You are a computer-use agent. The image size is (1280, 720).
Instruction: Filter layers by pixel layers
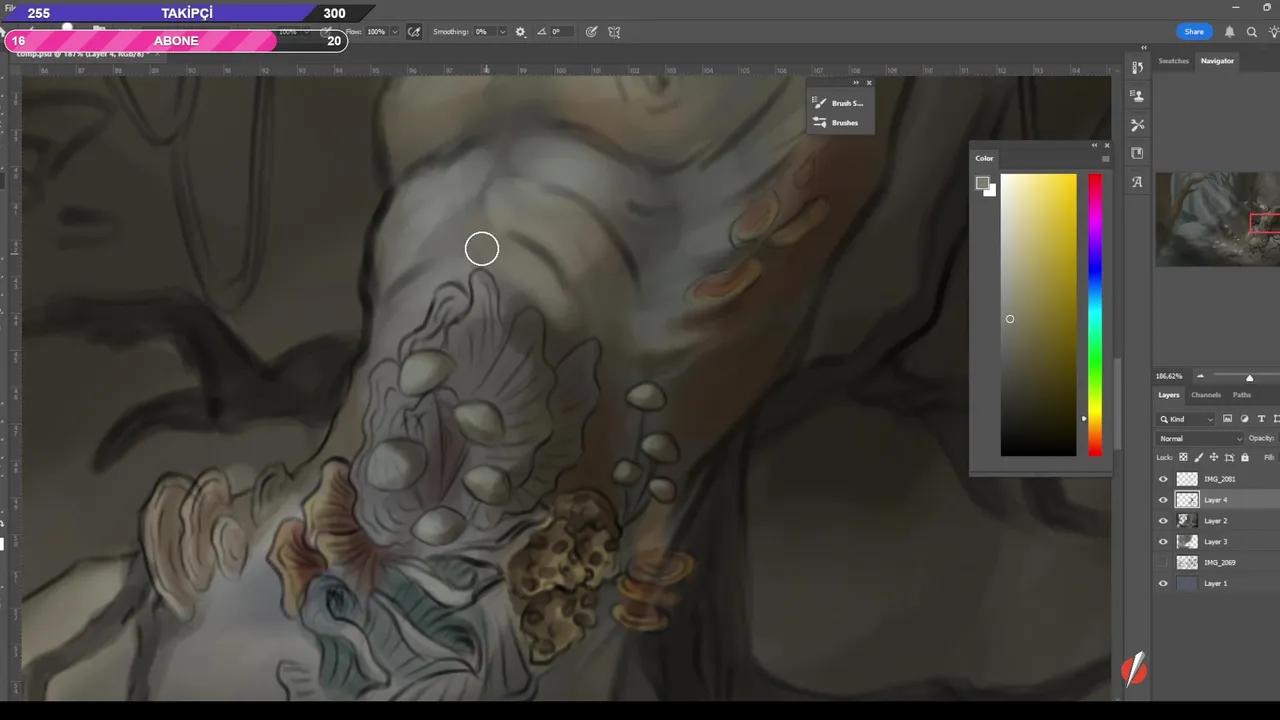coord(1227,419)
